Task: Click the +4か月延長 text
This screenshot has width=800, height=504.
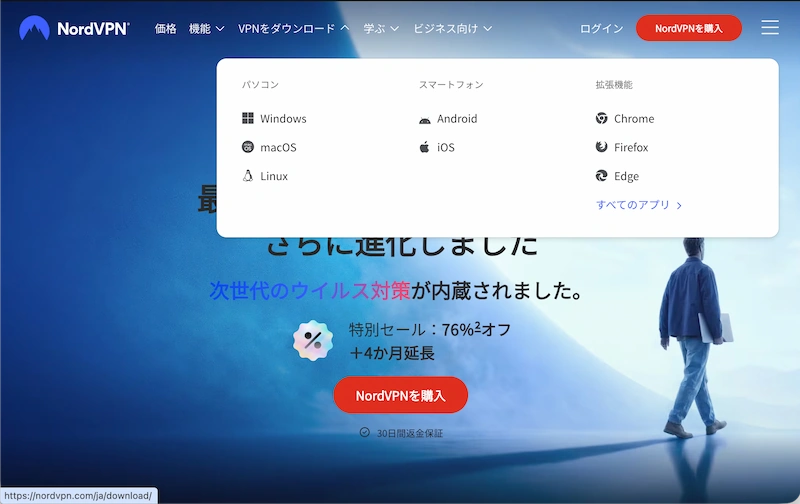Action: click(x=392, y=353)
